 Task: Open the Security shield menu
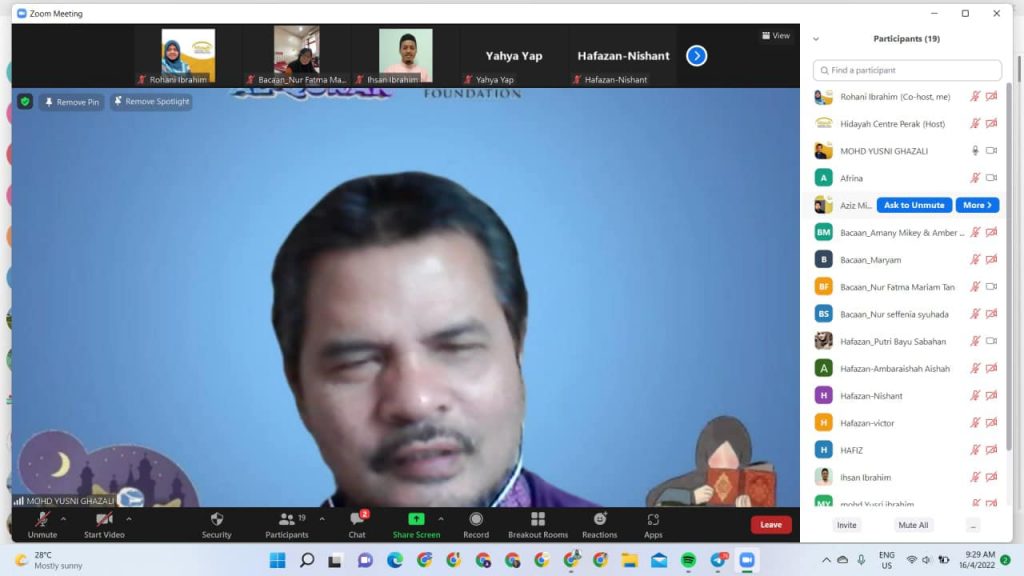click(x=216, y=525)
